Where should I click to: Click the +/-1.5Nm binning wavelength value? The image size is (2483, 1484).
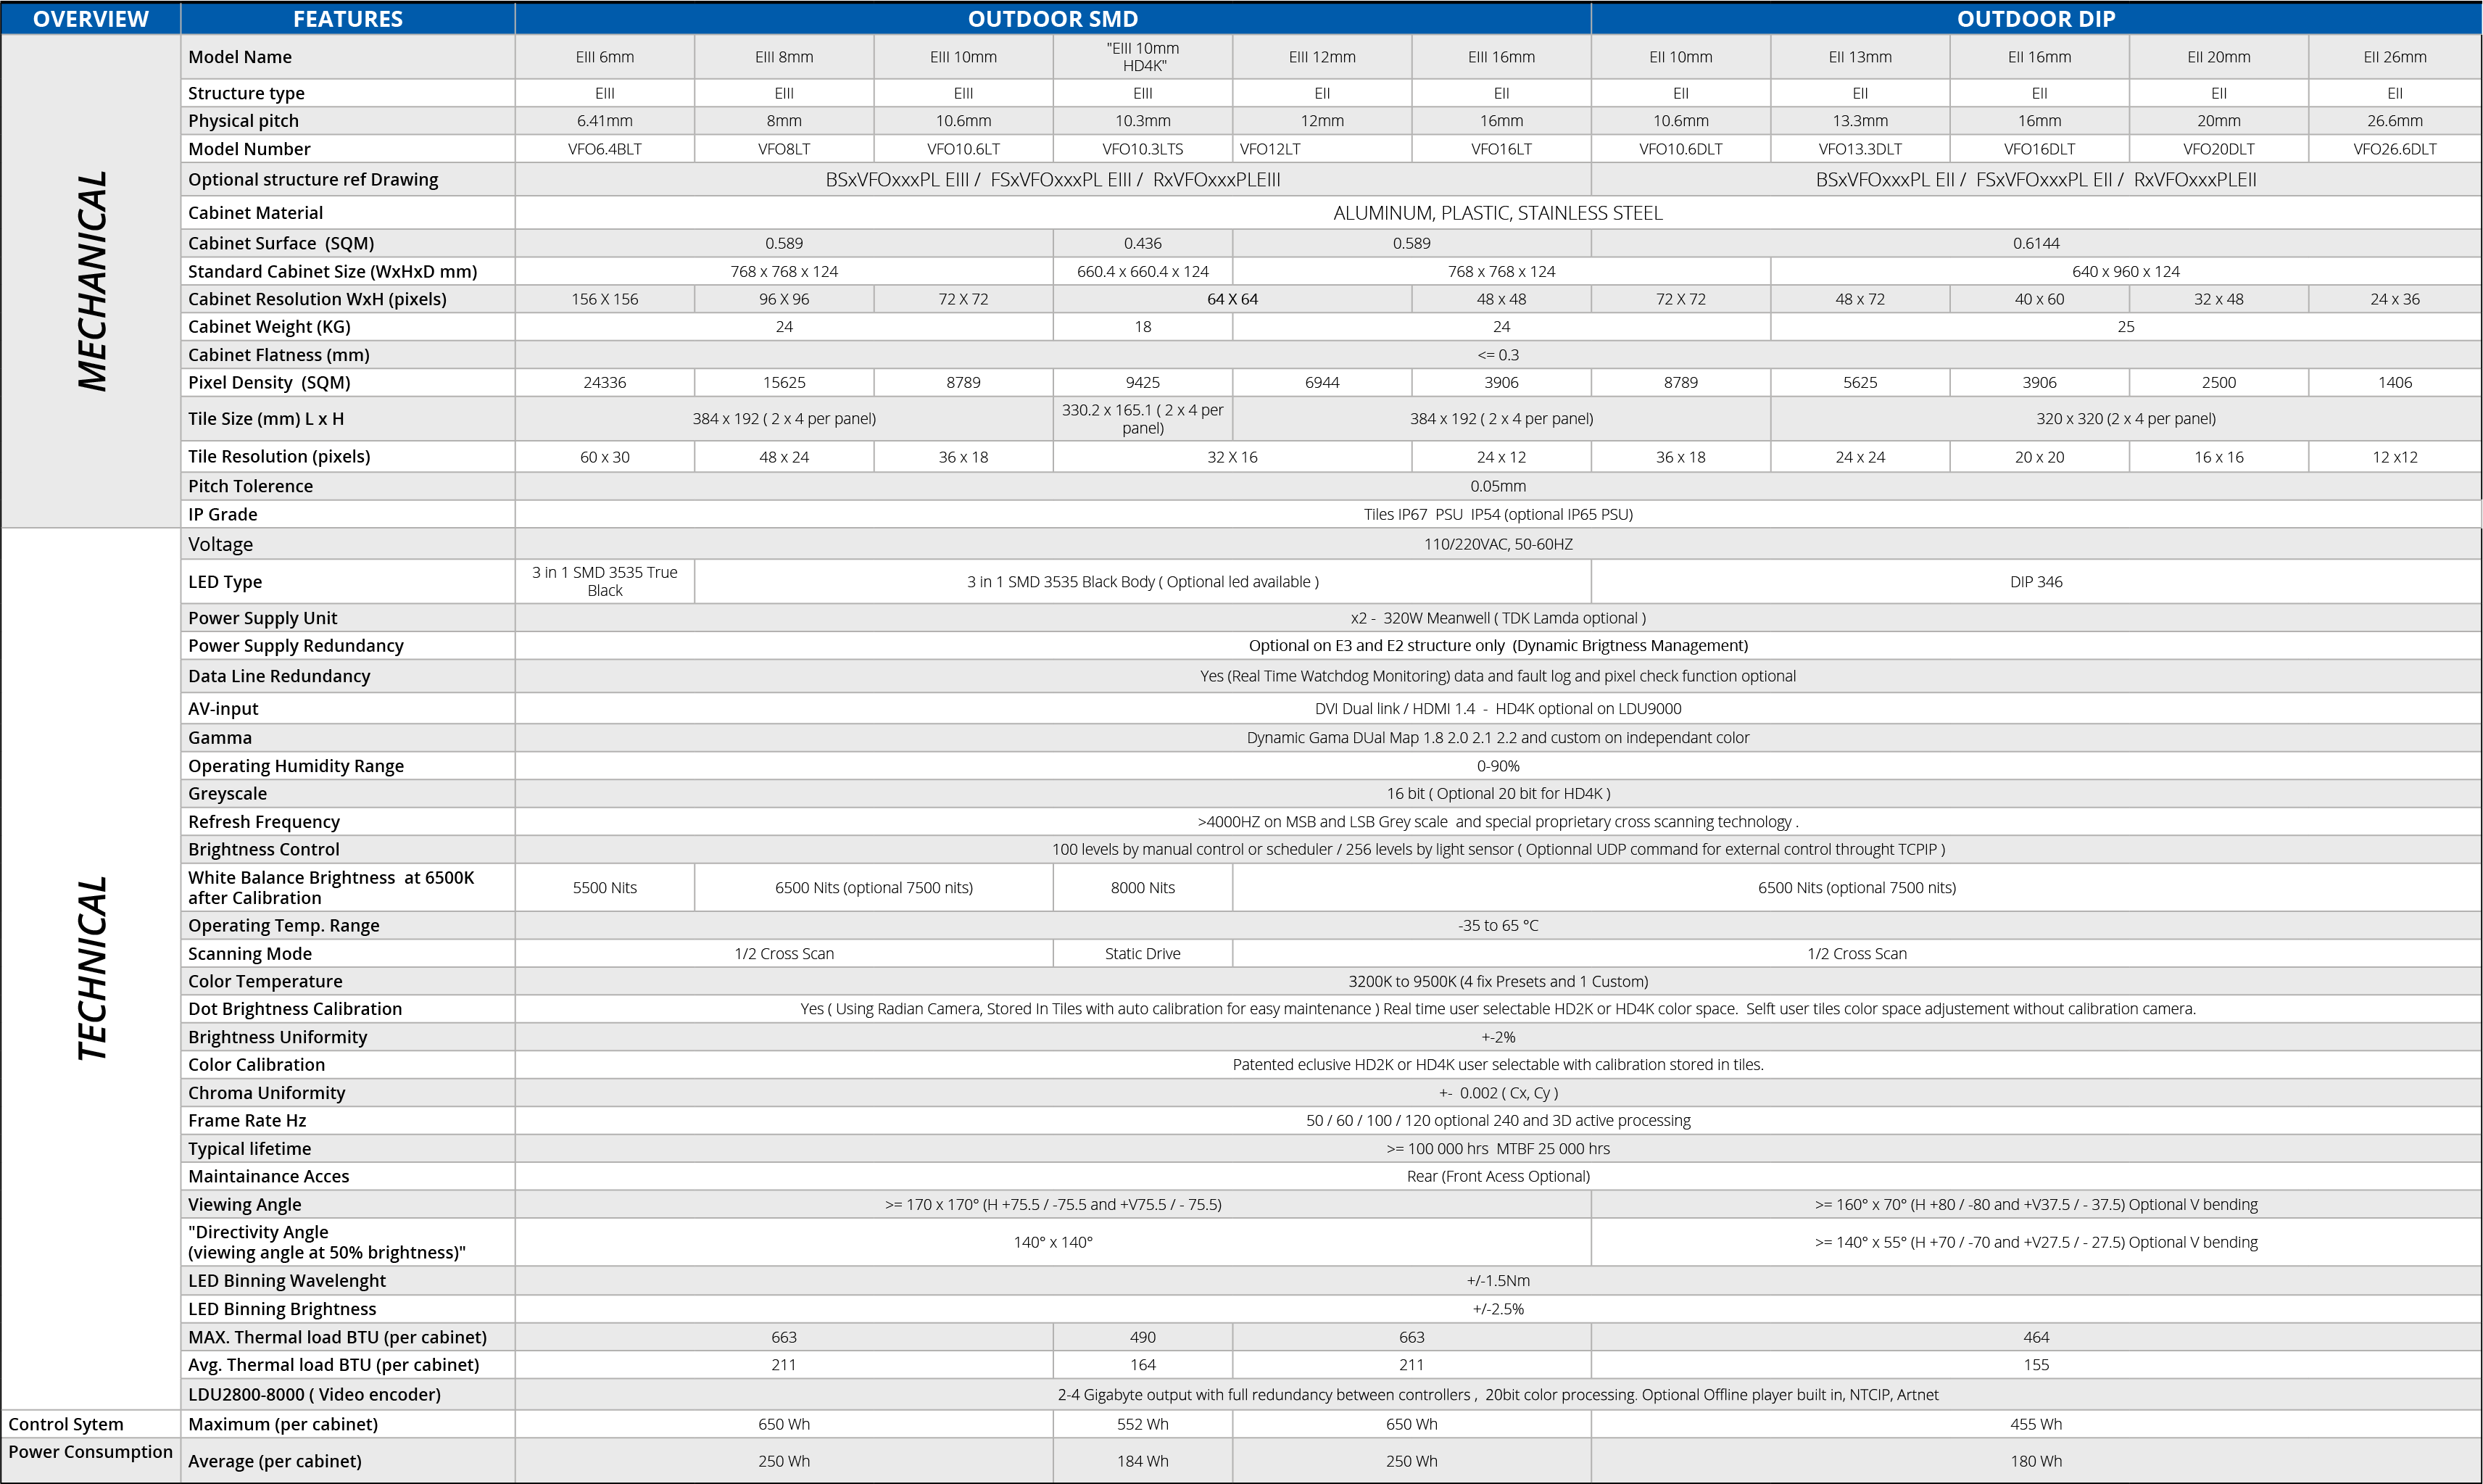click(x=1498, y=1280)
